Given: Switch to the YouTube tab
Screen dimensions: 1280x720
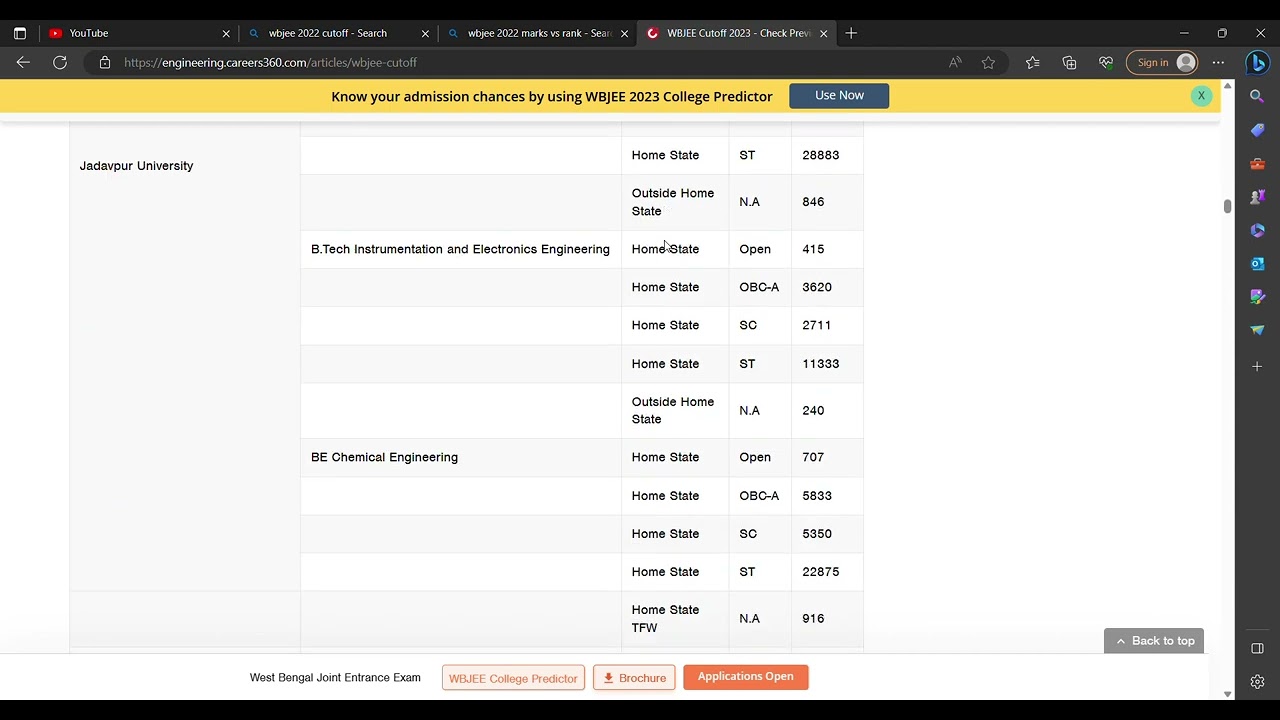Looking at the screenshot, I should pos(138,33).
